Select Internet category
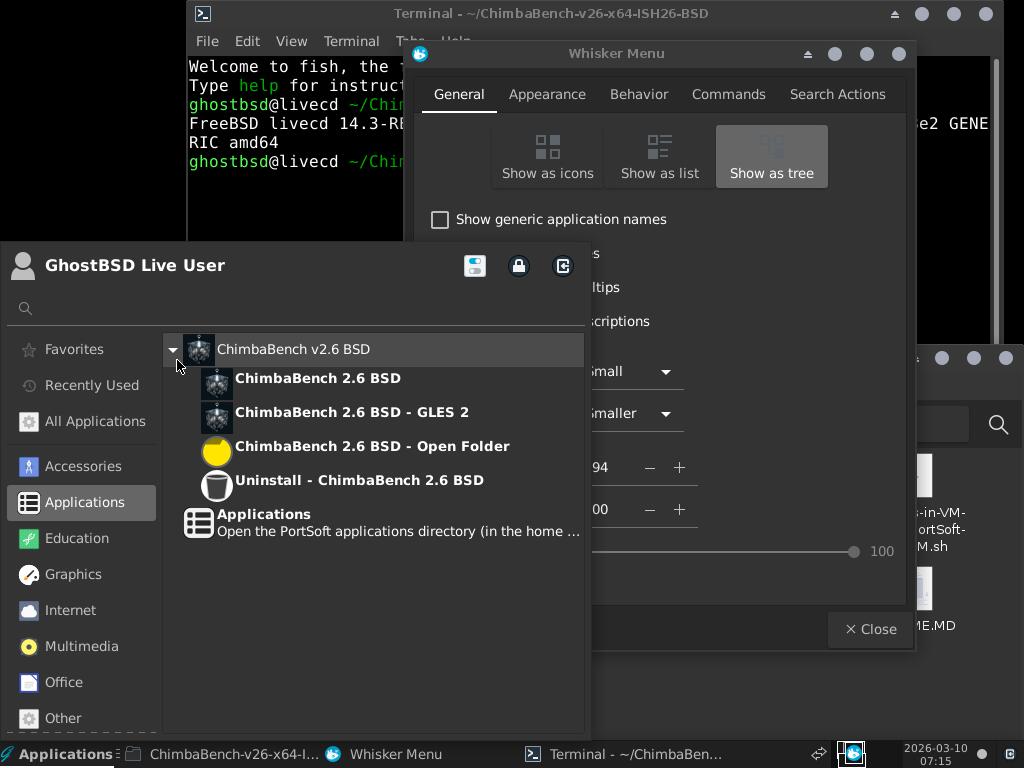 coord(82,610)
